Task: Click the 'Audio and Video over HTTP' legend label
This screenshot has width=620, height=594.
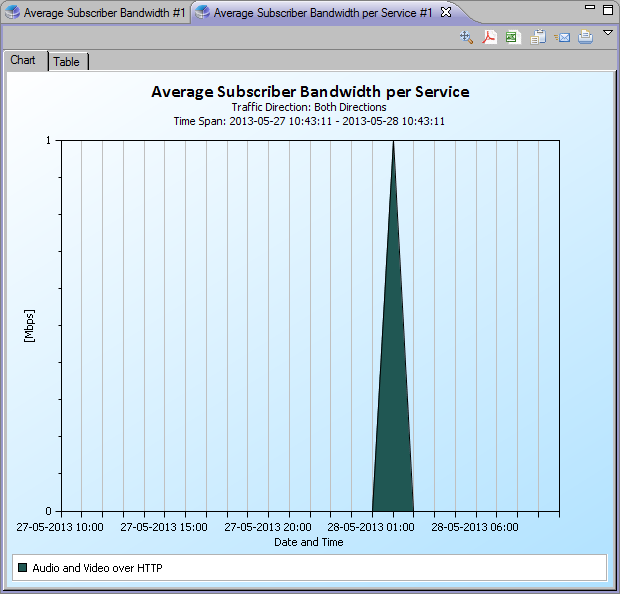Action: pos(97,568)
